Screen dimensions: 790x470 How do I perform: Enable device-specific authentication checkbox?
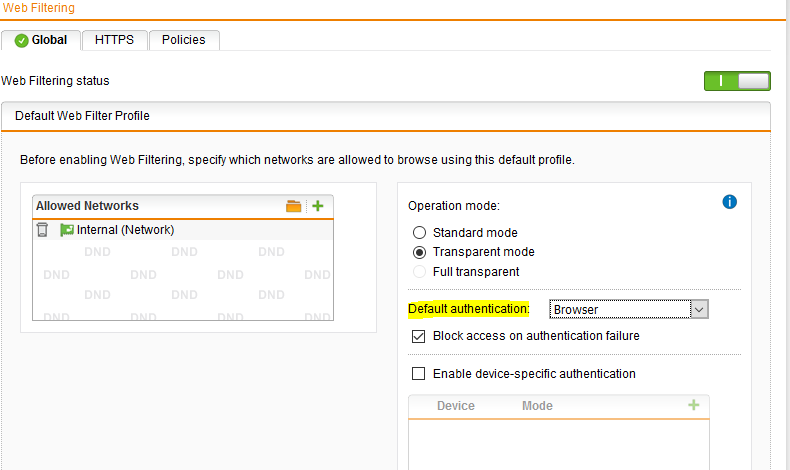(x=418, y=373)
